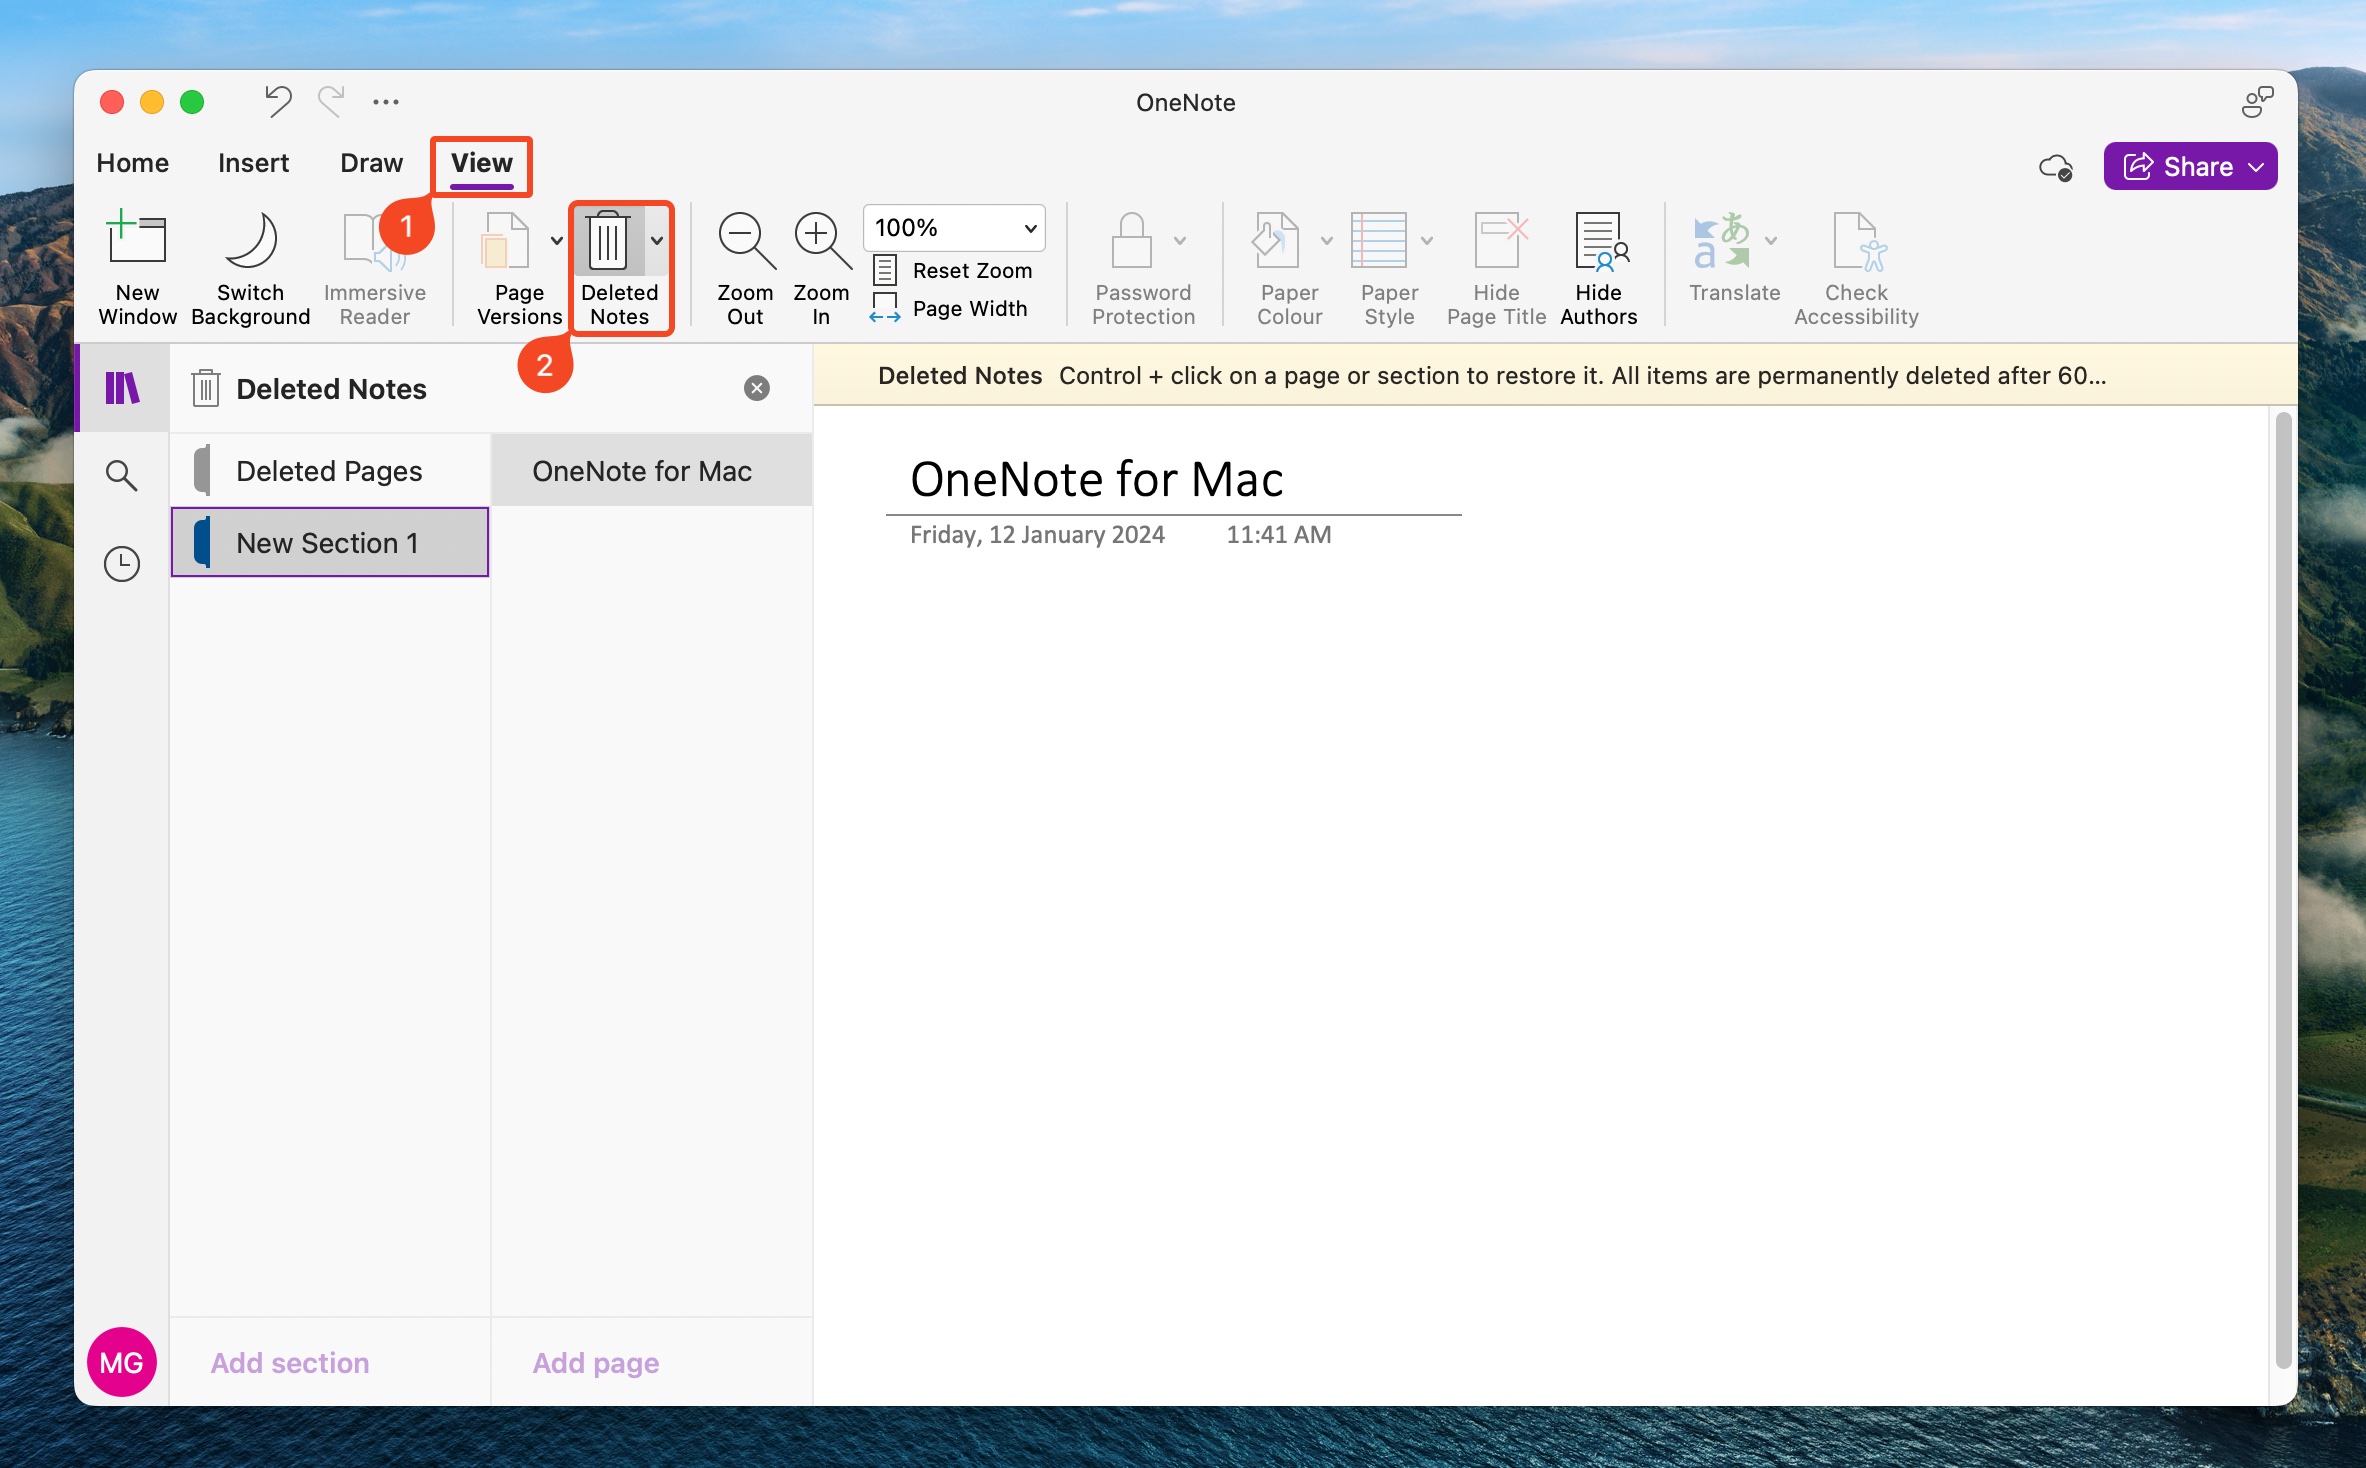
Task: Open recent notes clock icon
Action: 122,564
